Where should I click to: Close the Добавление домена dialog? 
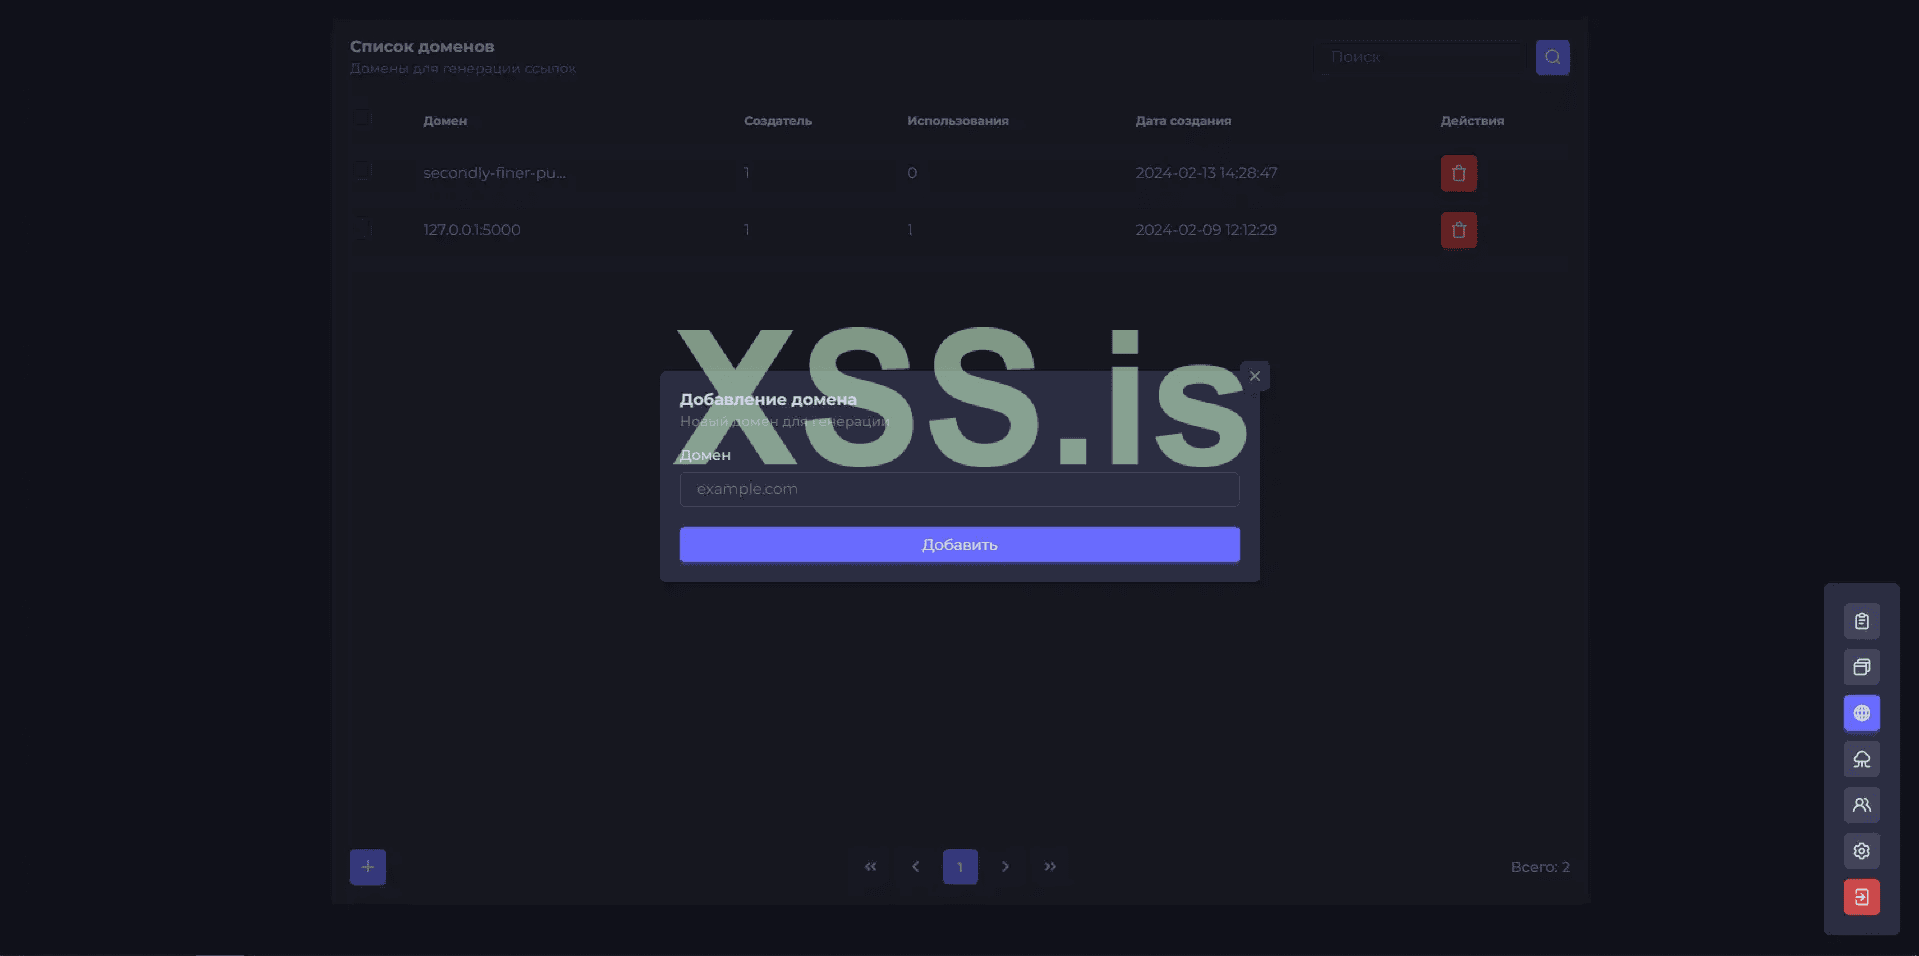(1255, 376)
